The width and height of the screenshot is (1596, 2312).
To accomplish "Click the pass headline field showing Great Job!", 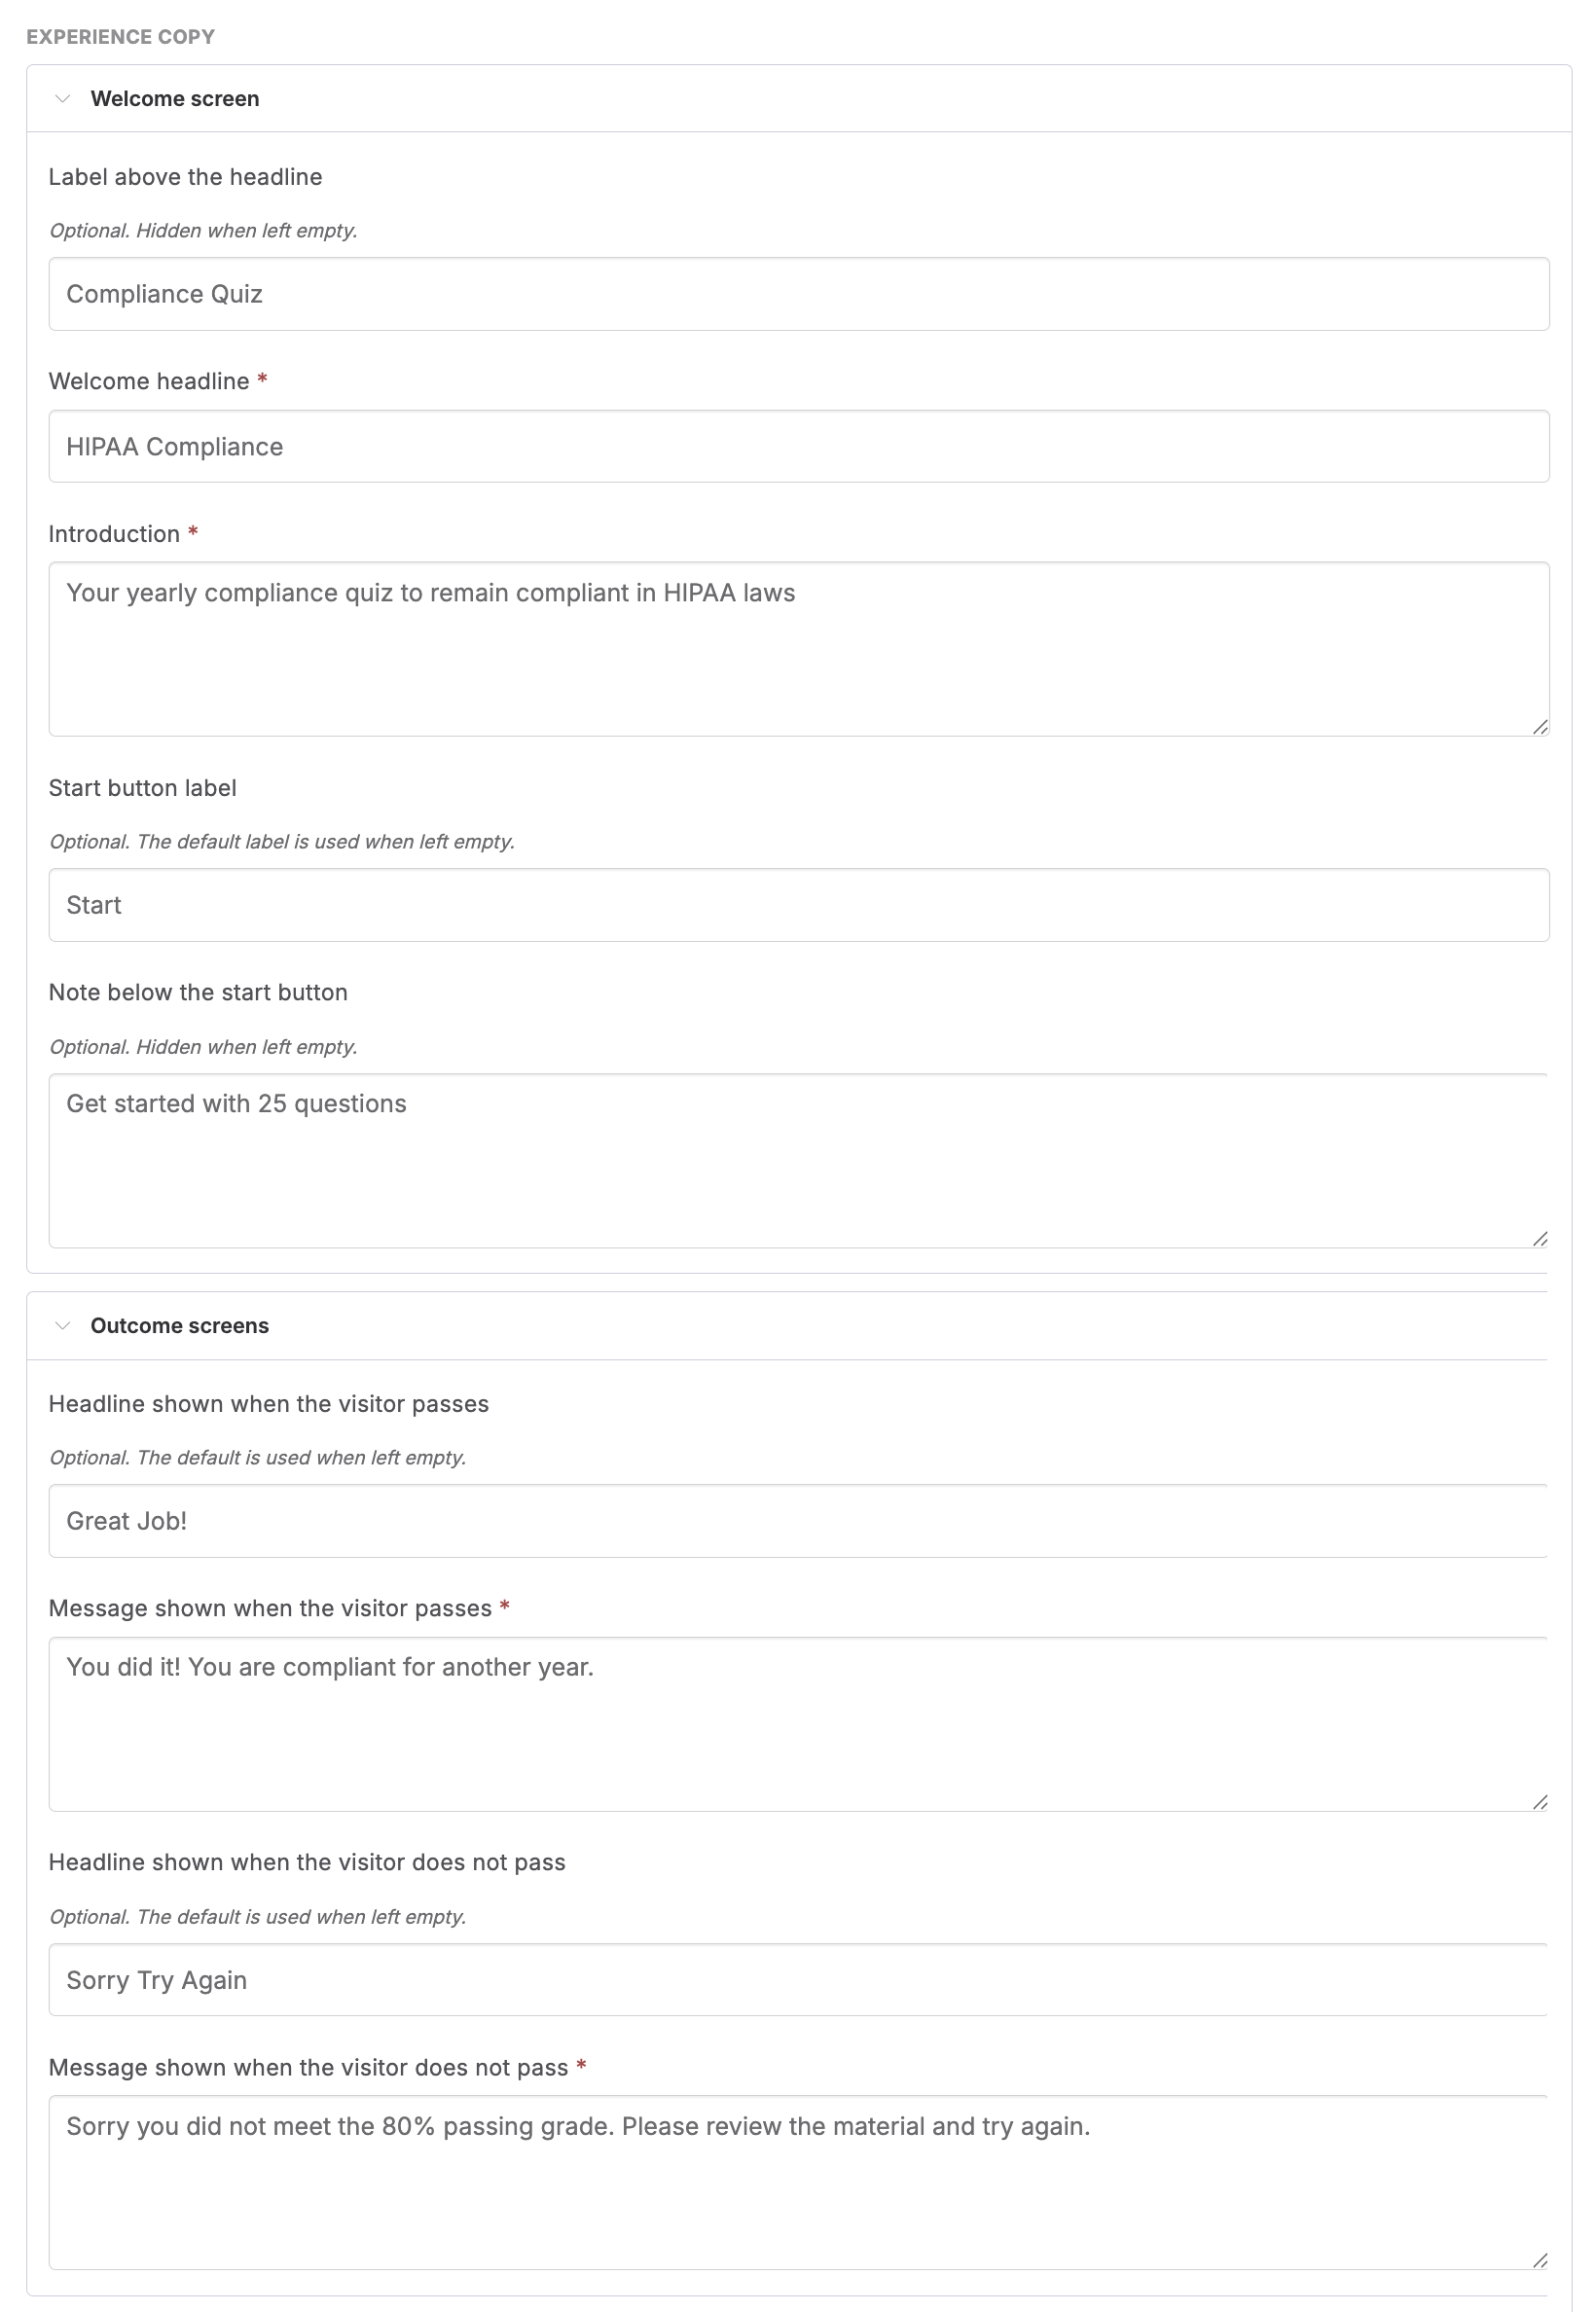I will point(799,1521).
